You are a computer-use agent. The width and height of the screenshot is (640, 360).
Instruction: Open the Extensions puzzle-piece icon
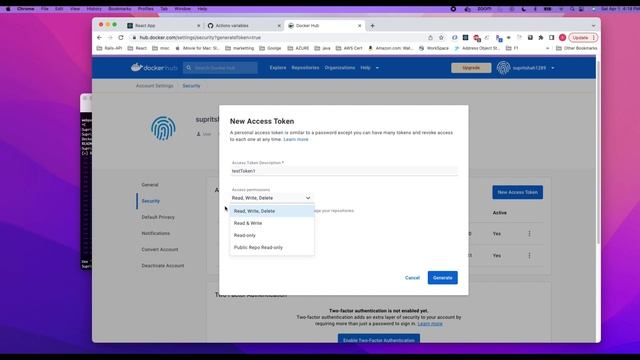coord(541,38)
